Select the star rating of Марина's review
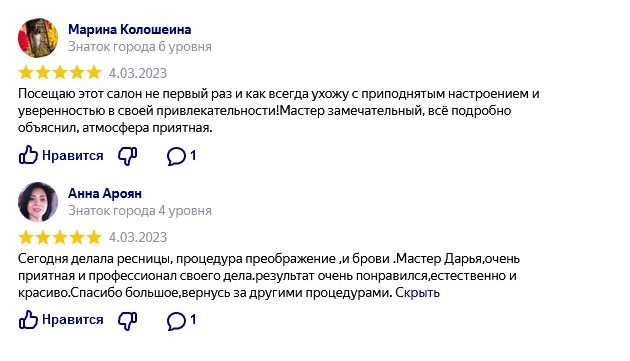Screen dimensions: 630x361 (x=60, y=73)
